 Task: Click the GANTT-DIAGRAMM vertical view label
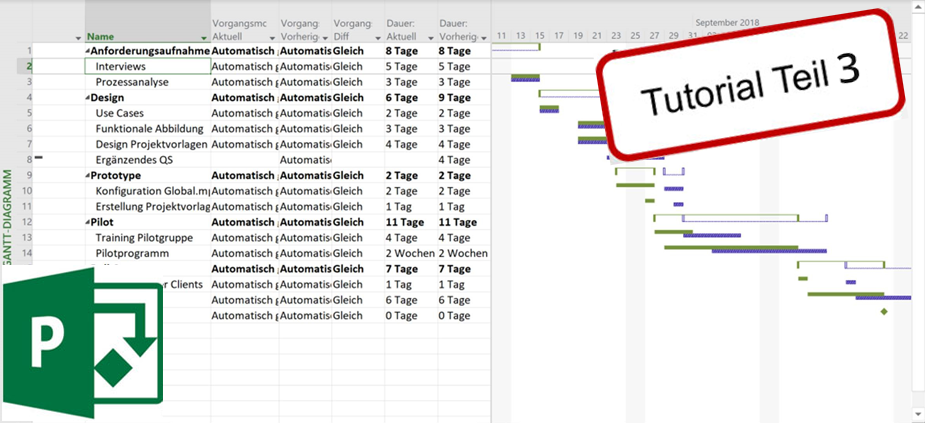click(x=8, y=220)
